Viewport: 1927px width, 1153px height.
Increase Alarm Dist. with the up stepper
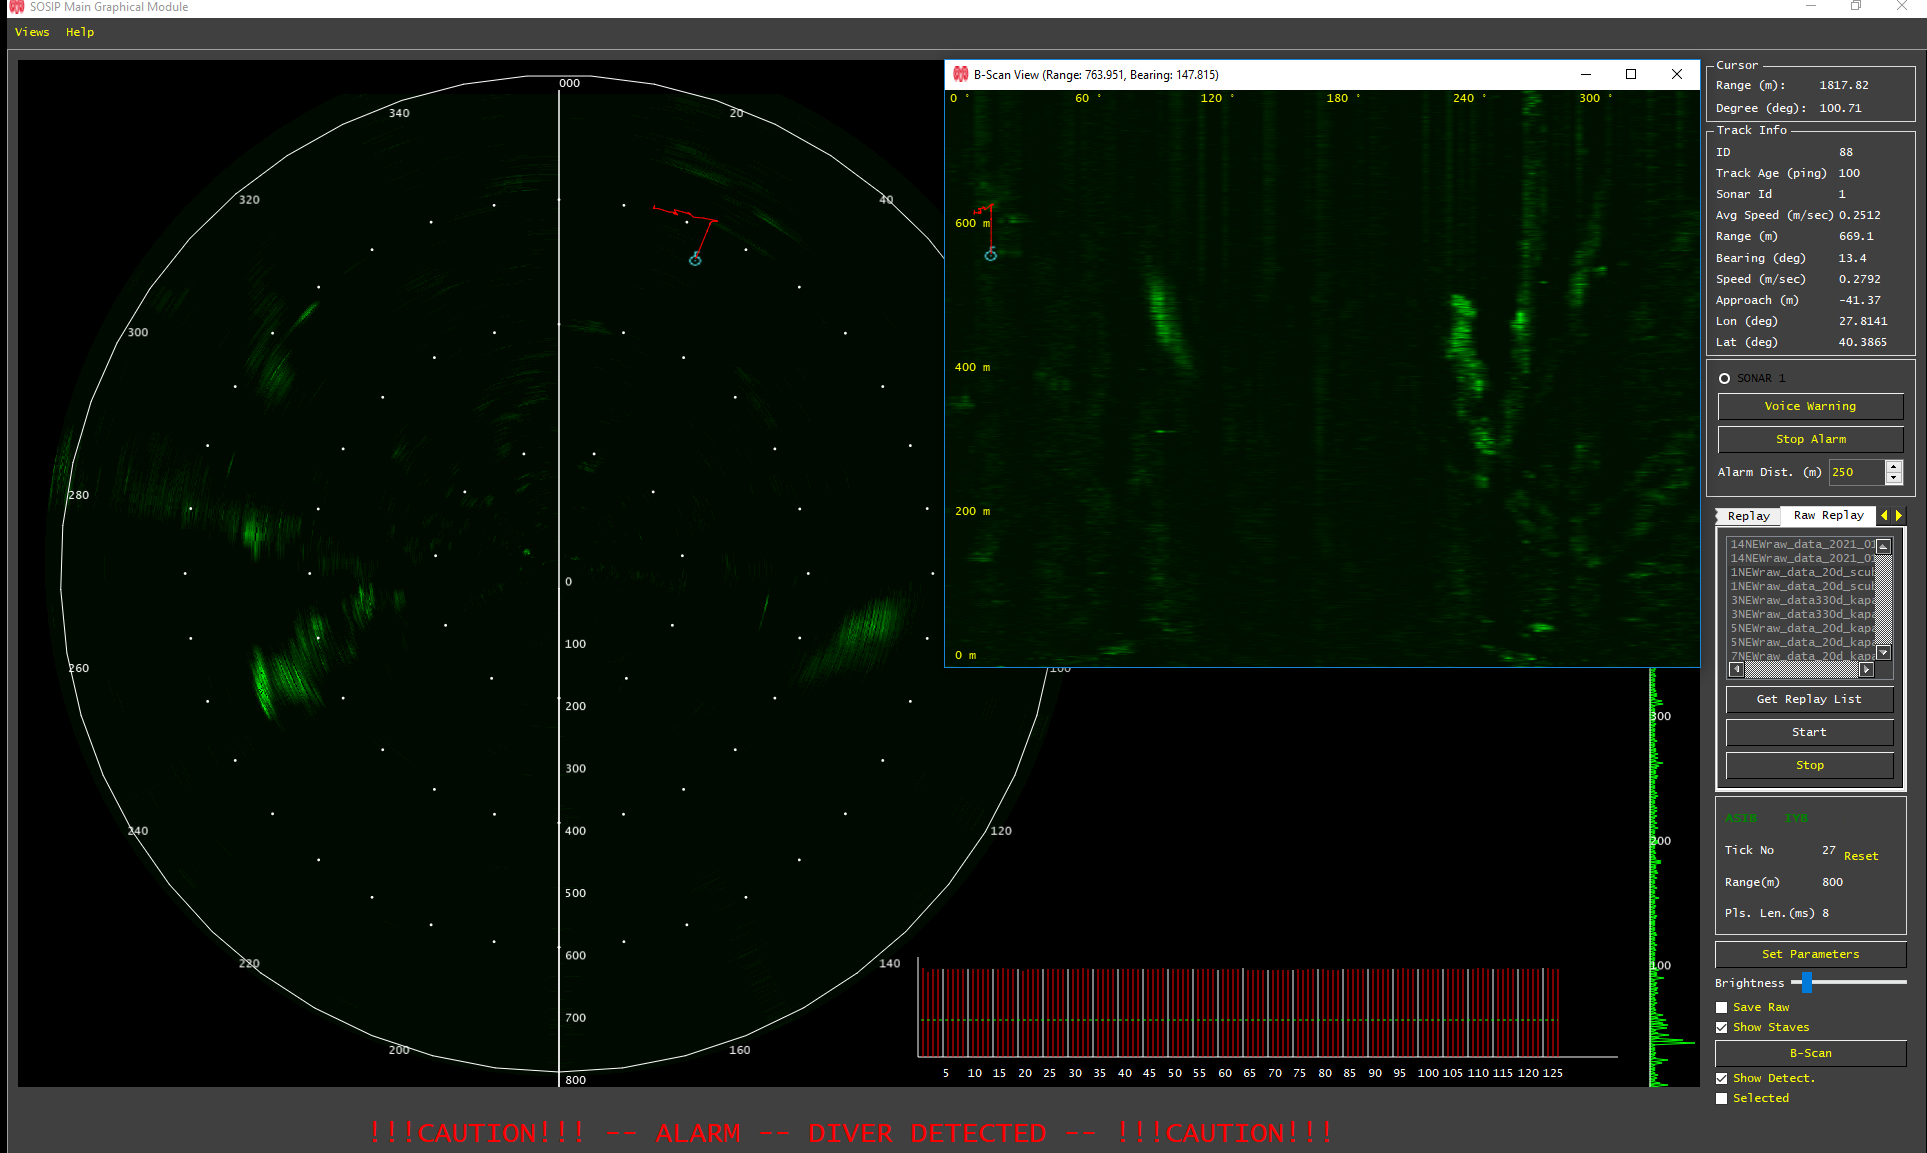(1893, 466)
